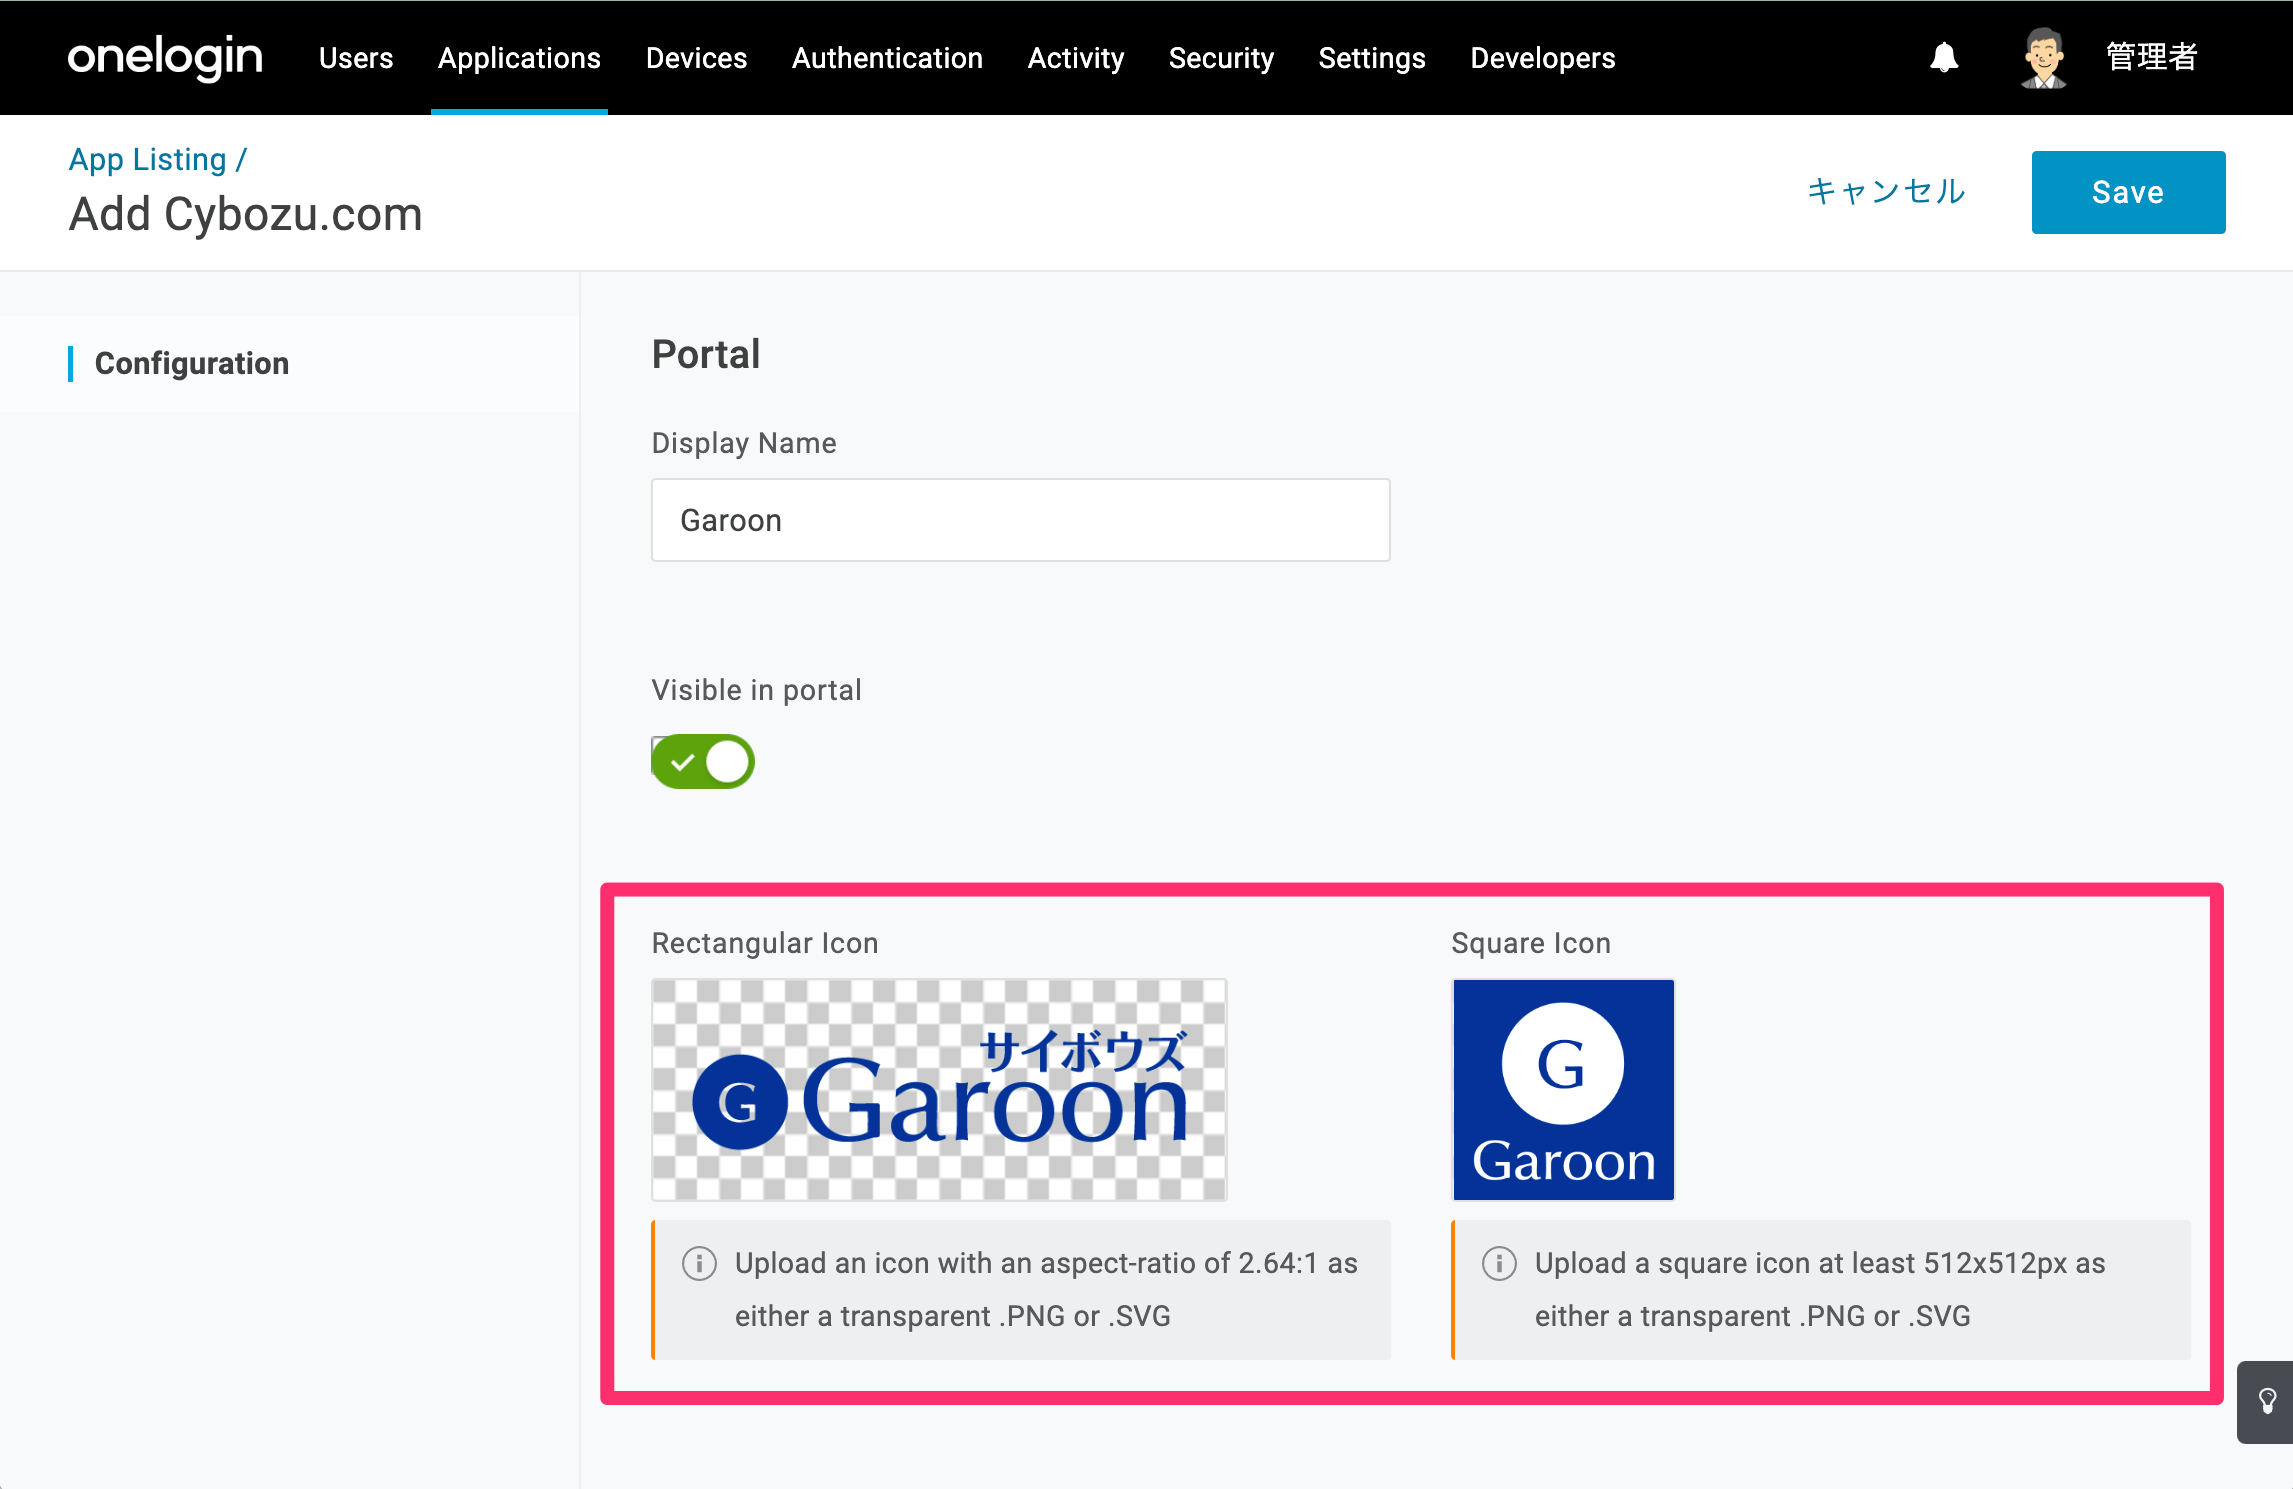Click the Rectangular Icon info symbol
The height and width of the screenshot is (1489, 2293).
(x=699, y=1263)
